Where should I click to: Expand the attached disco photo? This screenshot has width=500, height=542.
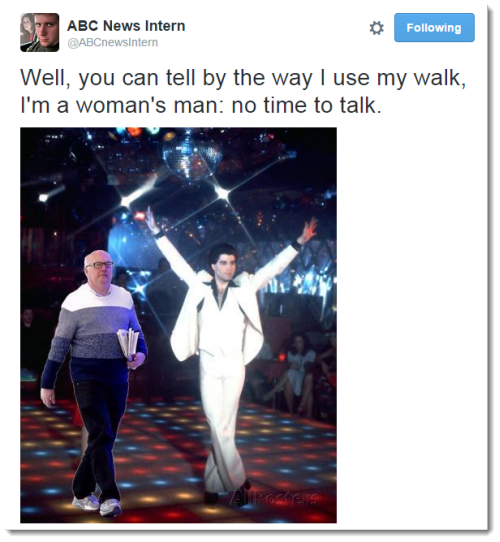tap(178, 325)
